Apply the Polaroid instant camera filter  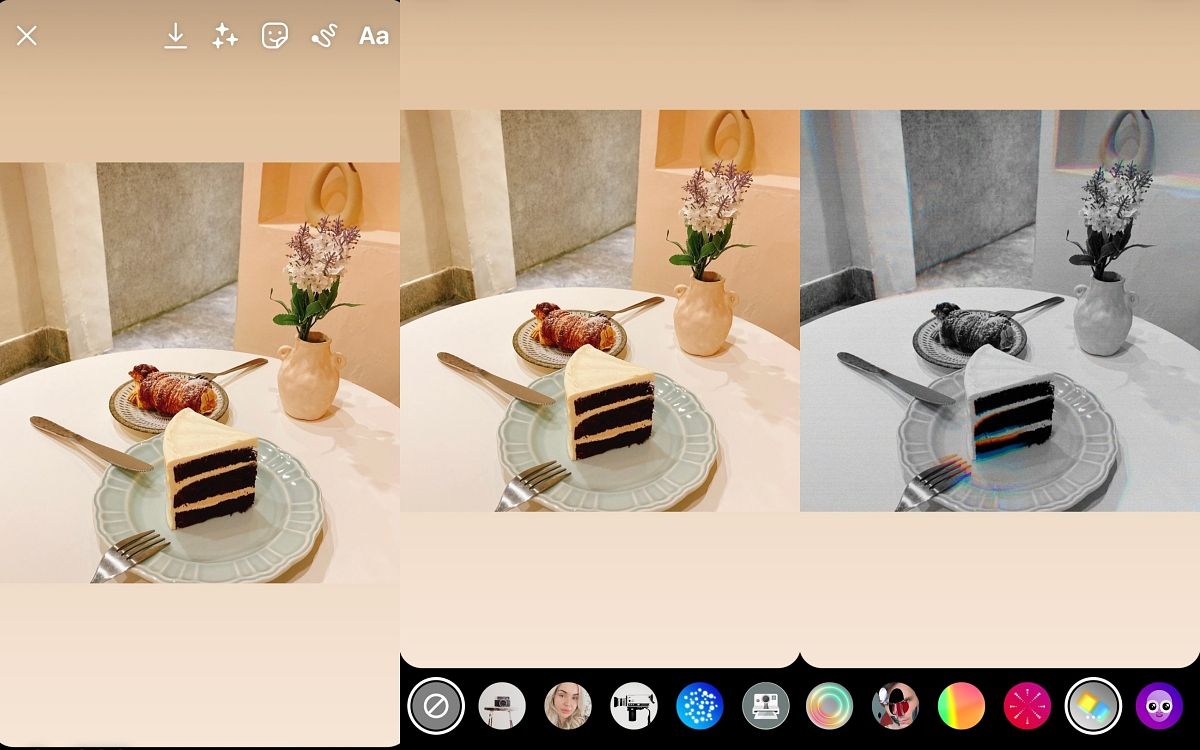[765, 706]
